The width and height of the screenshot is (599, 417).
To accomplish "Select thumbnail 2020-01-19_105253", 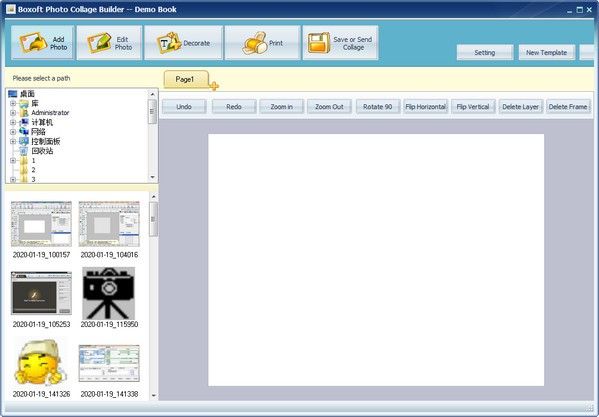I will tap(41, 293).
